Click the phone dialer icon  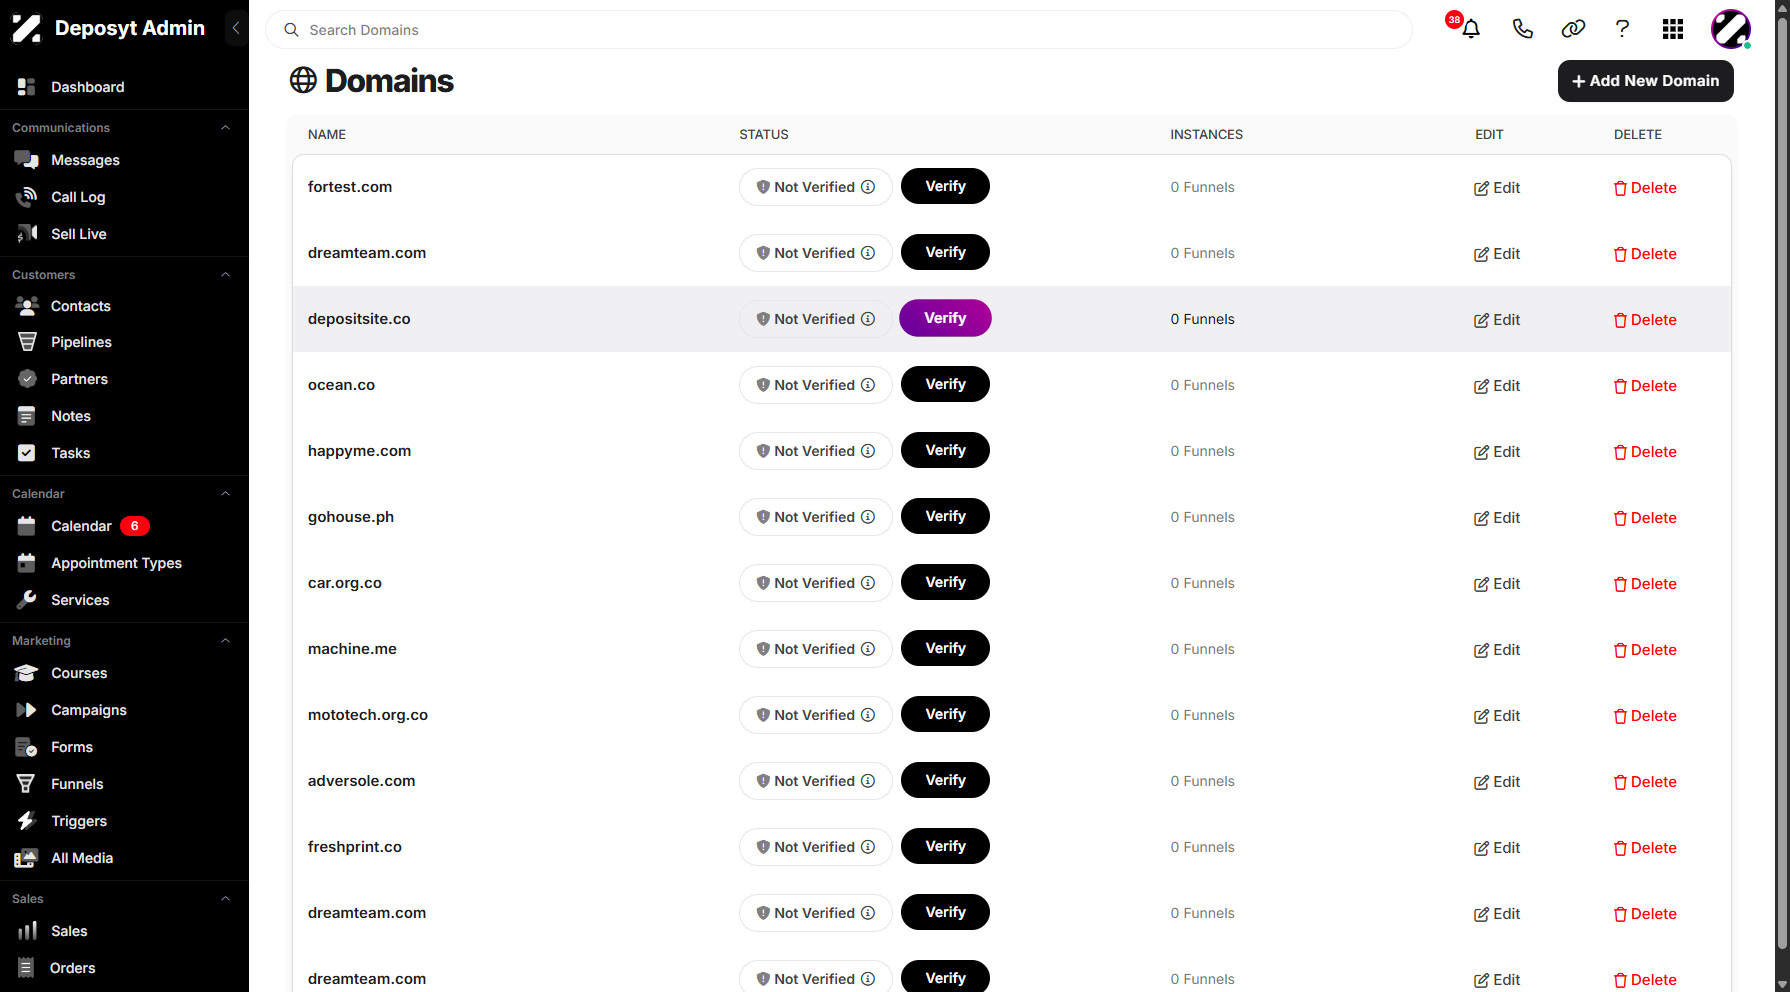(x=1522, y=29)
